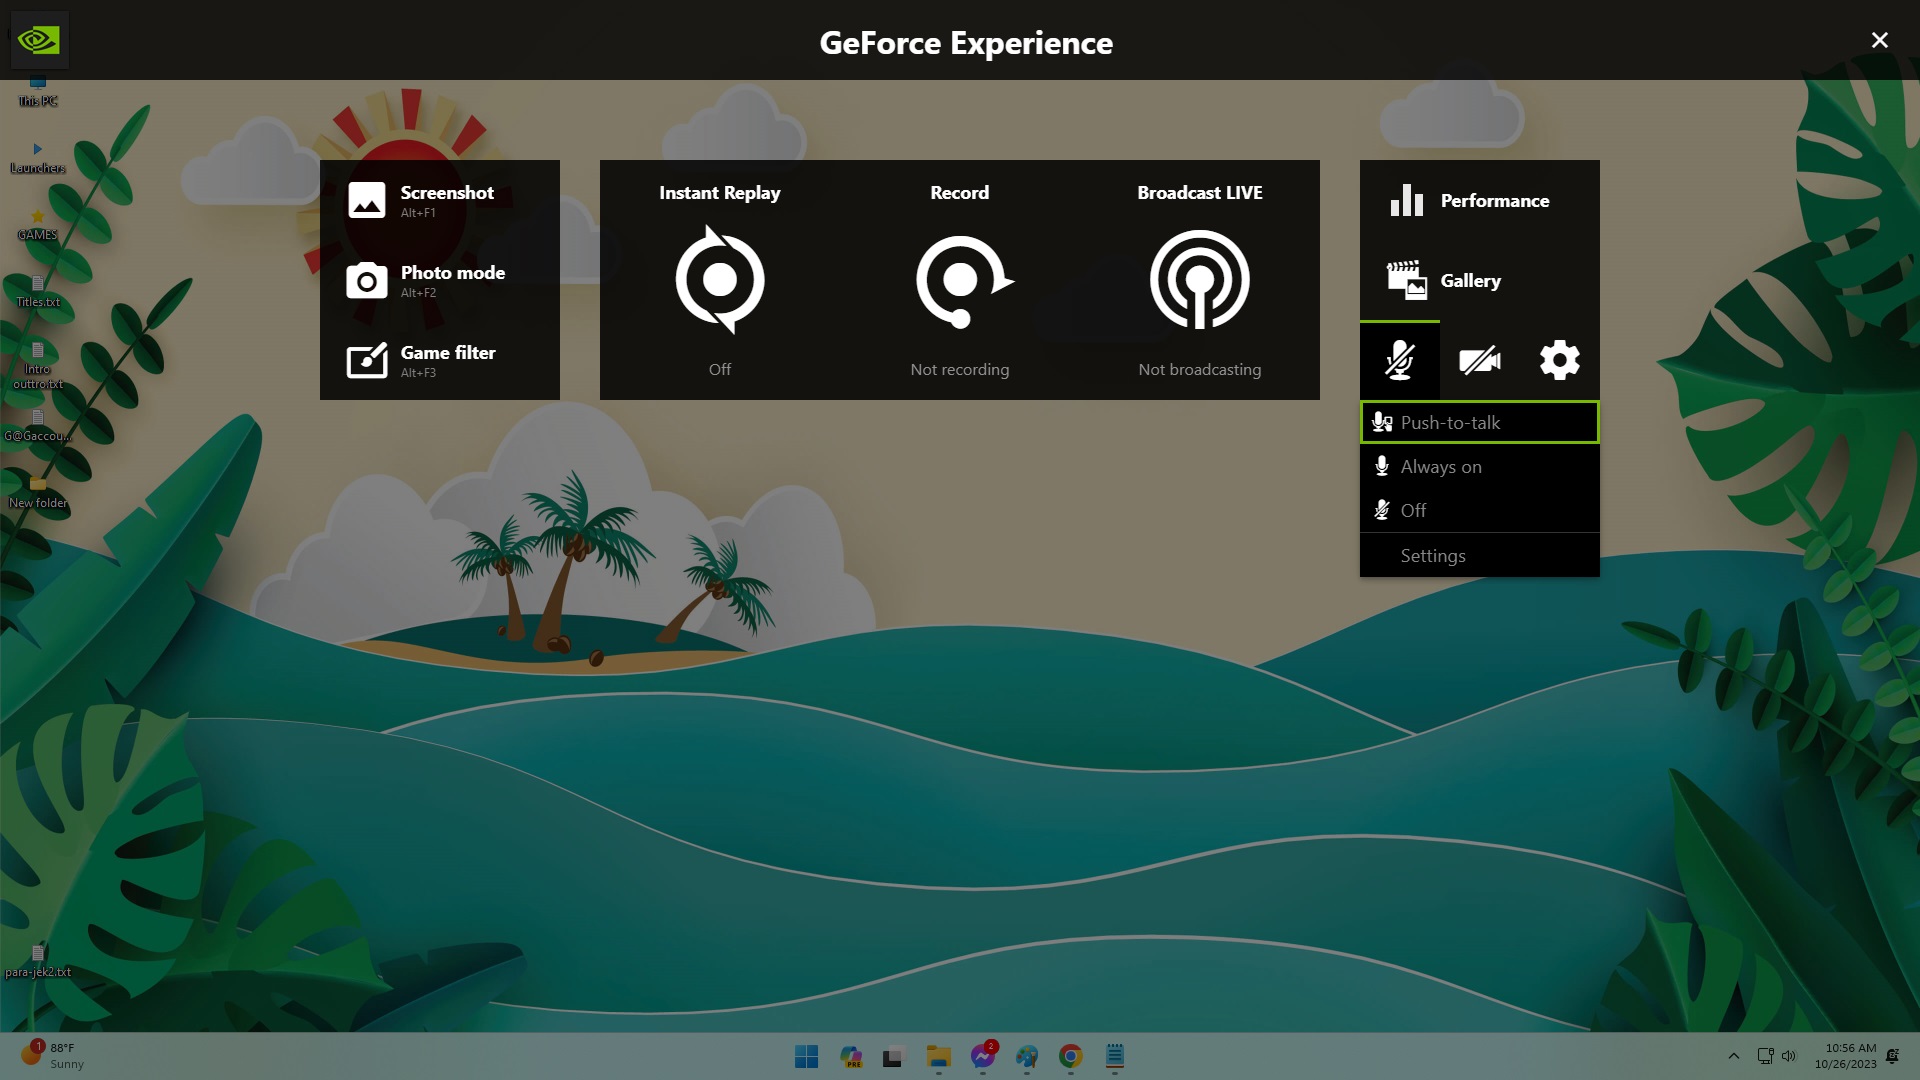Click the Gallery label
The image size is (1920, 1080).
tap(1471, 280)
